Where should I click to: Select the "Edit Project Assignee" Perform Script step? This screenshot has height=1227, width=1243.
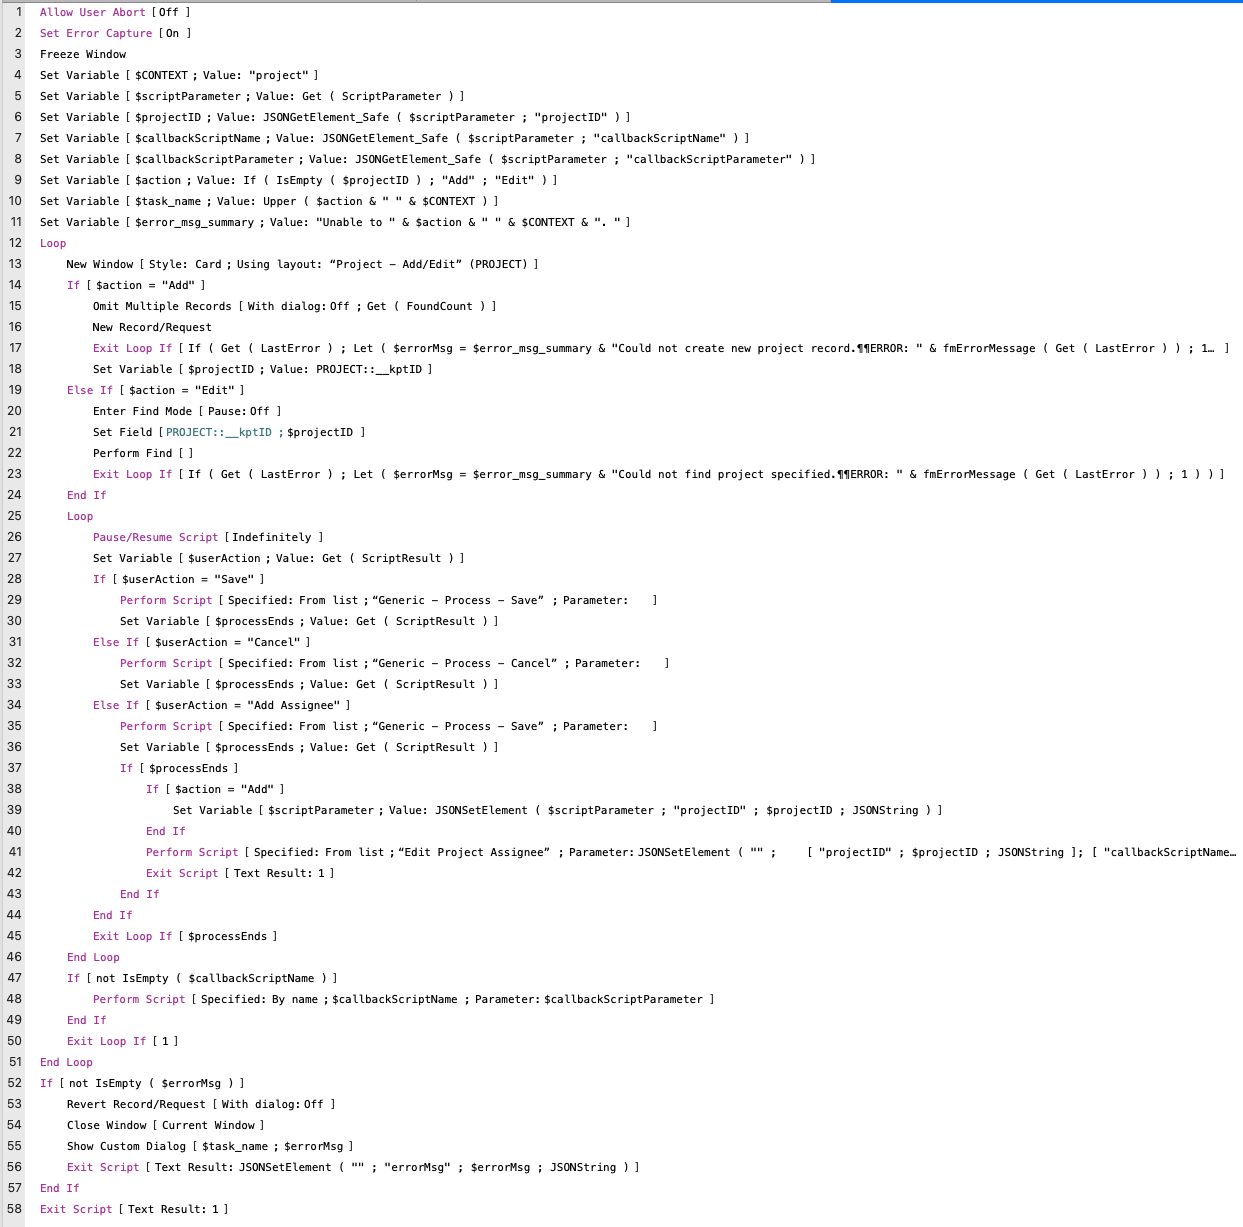point(400,852)
